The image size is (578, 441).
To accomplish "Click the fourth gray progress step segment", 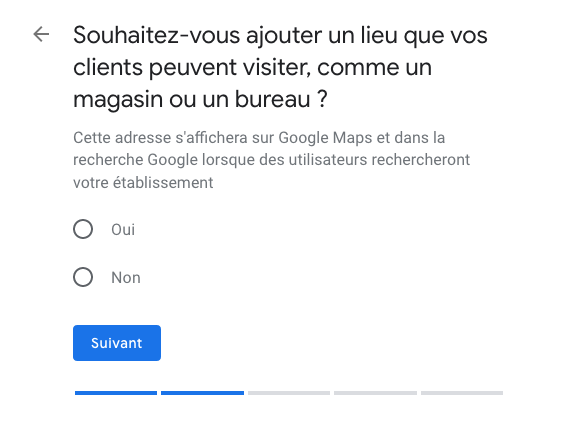I will (375, 393).
